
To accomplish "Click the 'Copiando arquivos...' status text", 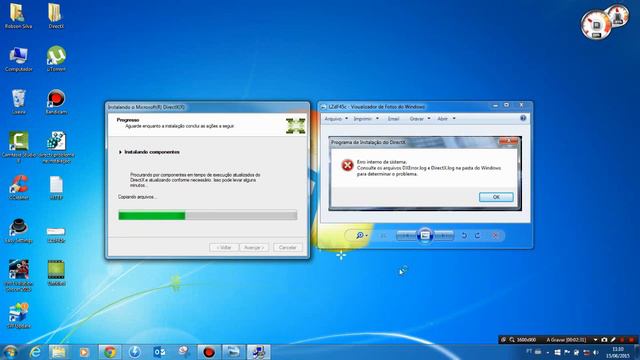I will coord(137,197).
